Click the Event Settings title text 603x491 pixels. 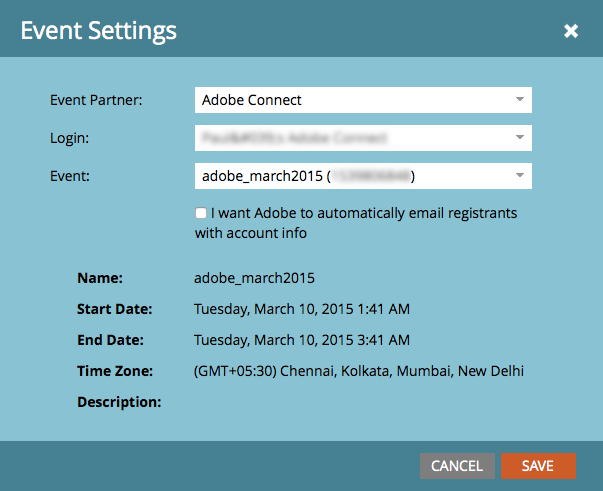click(x=99, y=31)
